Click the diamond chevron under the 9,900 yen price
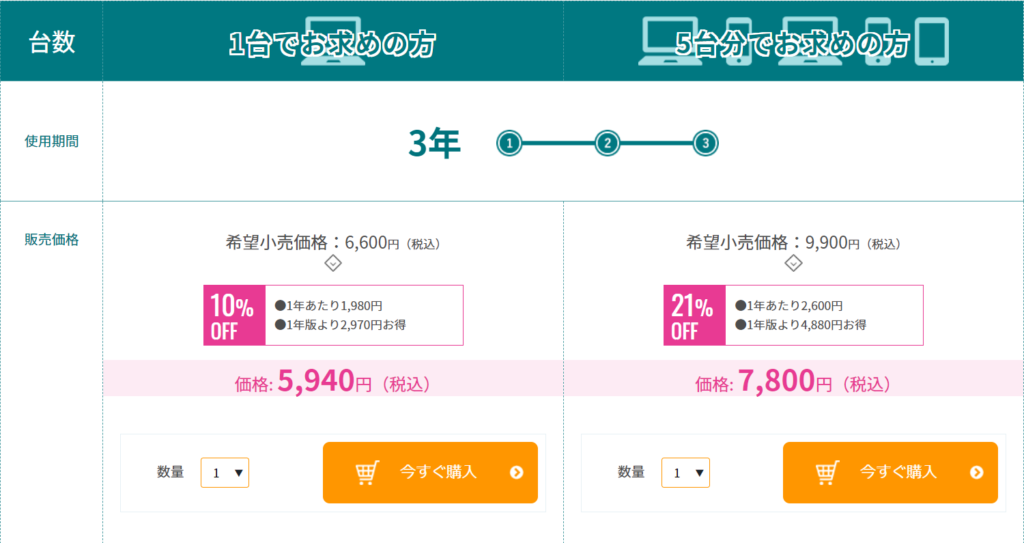 (793, 263)
